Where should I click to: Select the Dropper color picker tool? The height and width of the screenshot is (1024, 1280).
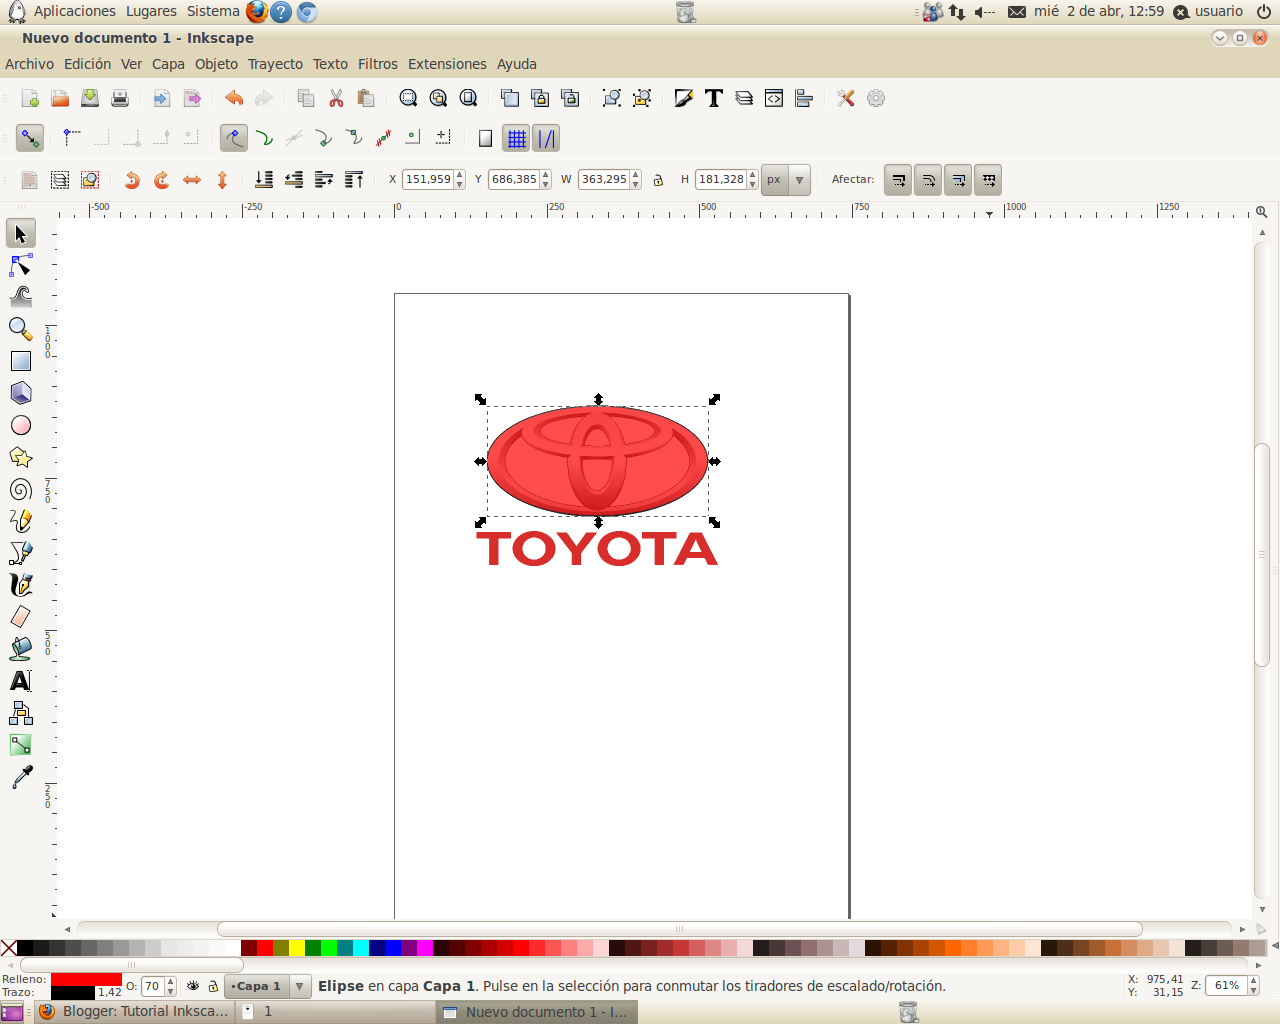[20, 777]
